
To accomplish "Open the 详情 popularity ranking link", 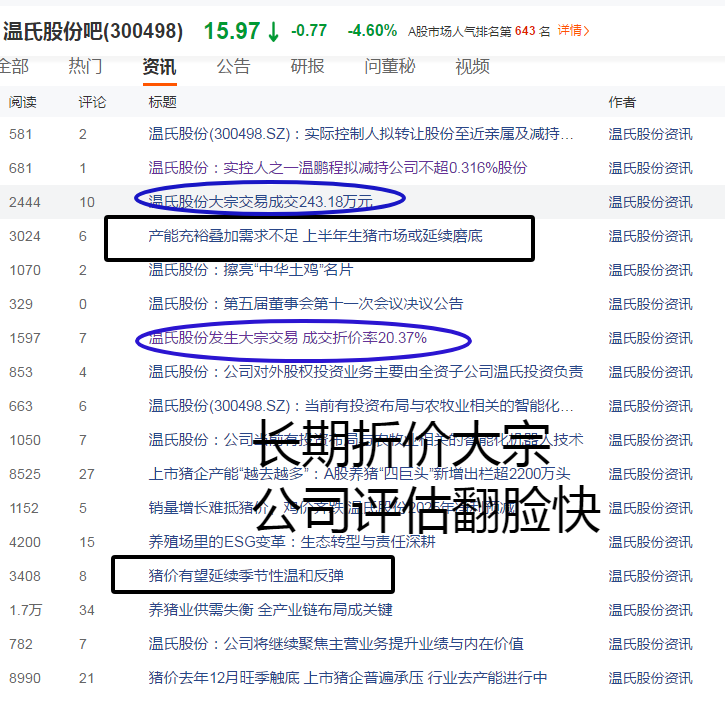I will pos(573,31).
